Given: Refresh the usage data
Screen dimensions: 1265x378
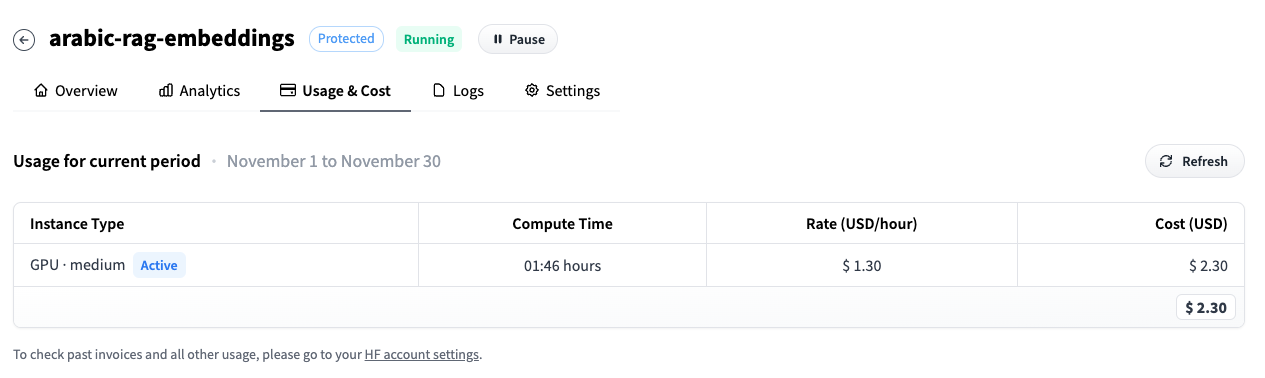Looking at the screenshot, I should point(1194,161).
